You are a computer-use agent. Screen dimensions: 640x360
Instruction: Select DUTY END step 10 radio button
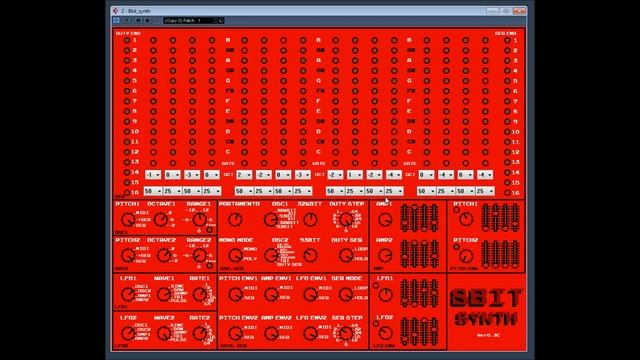[x=127, y=132]
